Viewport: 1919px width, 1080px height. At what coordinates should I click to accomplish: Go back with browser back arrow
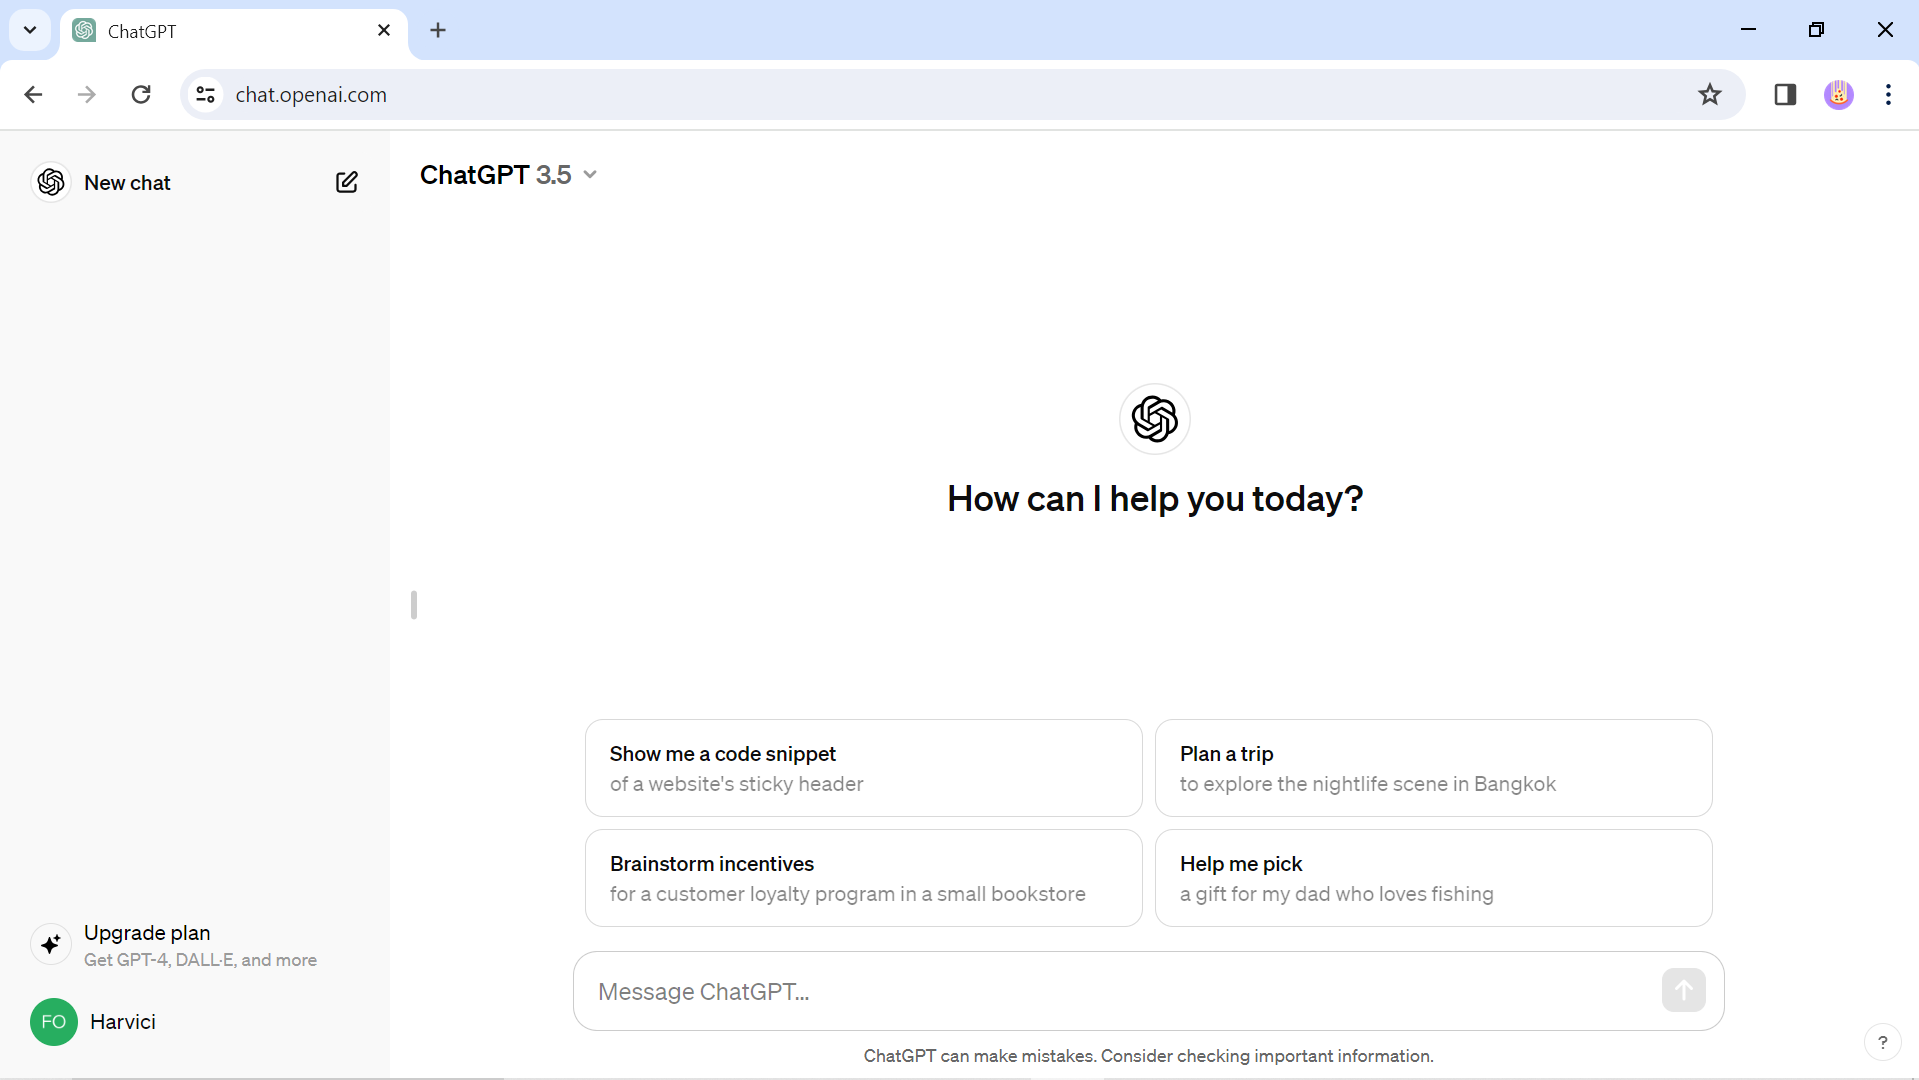click(33, 94)
